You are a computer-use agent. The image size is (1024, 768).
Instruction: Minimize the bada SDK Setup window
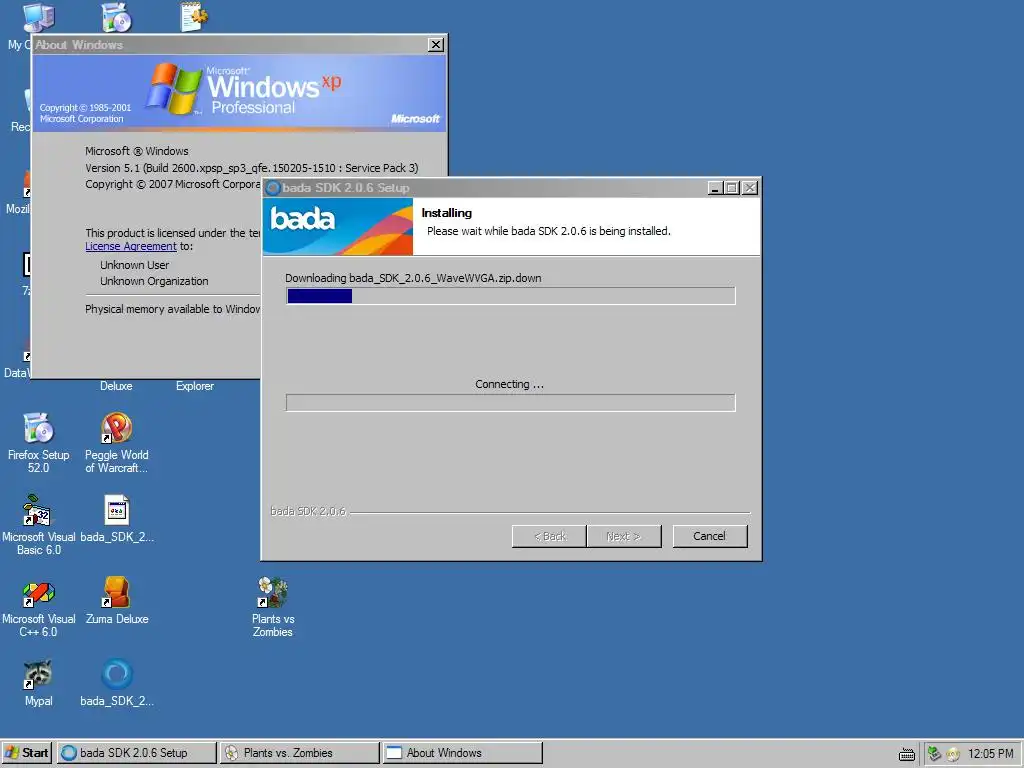click(x=715, y=188)
